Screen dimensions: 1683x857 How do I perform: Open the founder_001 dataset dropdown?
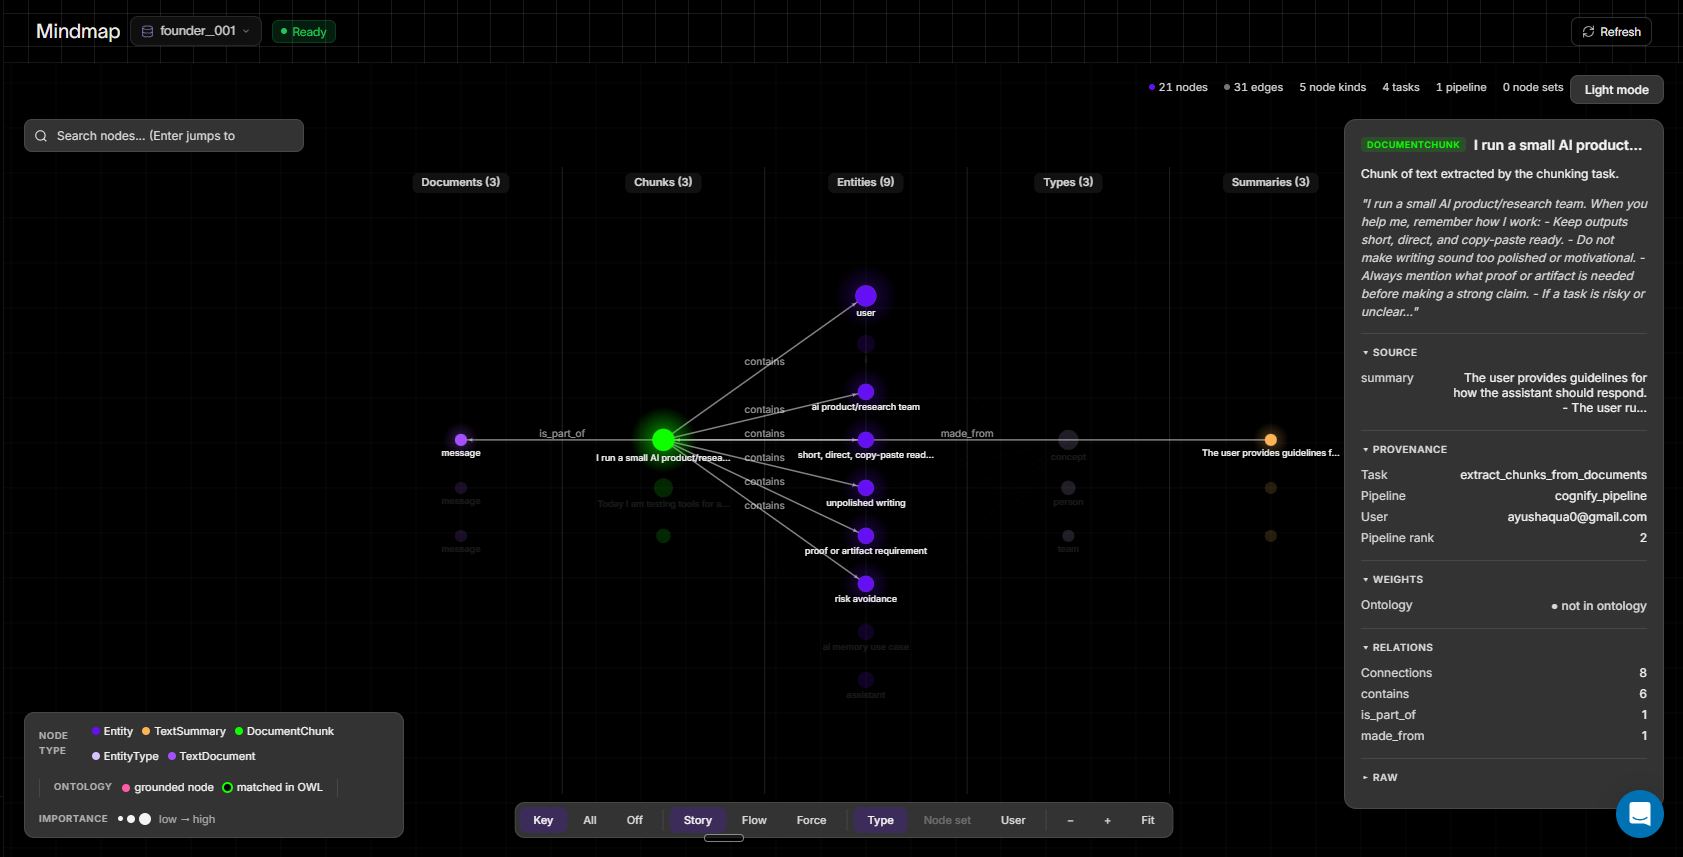(x=196, y=31)
